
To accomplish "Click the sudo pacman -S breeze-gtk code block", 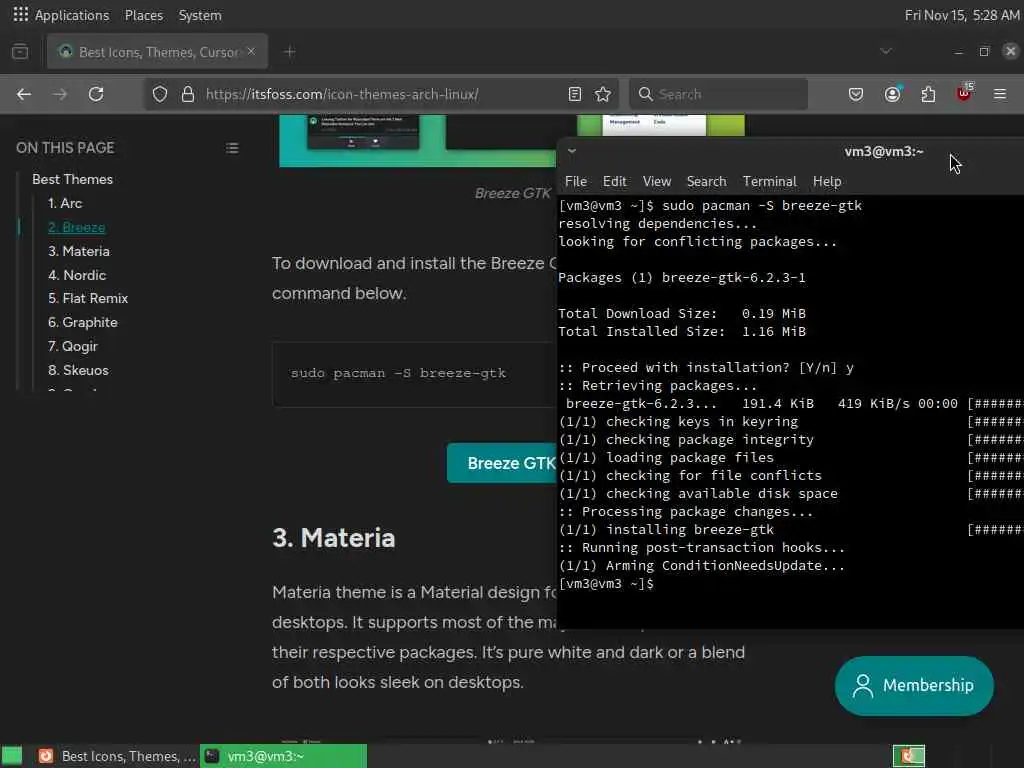I will (x=415, y=374).
